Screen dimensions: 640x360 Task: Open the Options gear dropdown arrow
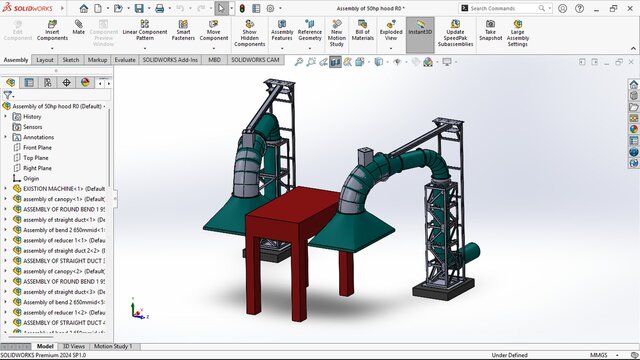[280, 8]
